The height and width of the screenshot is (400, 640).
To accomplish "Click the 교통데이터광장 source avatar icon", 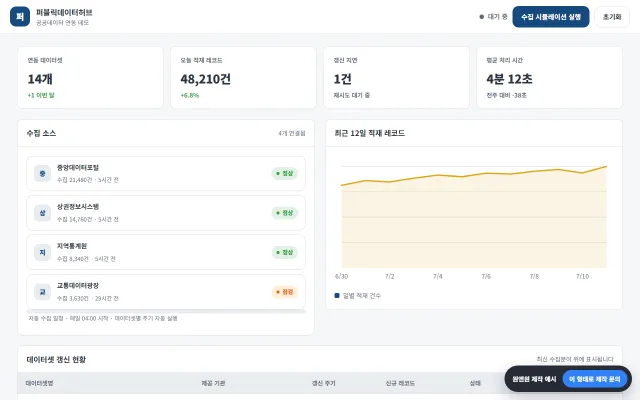I will [42, 292].
